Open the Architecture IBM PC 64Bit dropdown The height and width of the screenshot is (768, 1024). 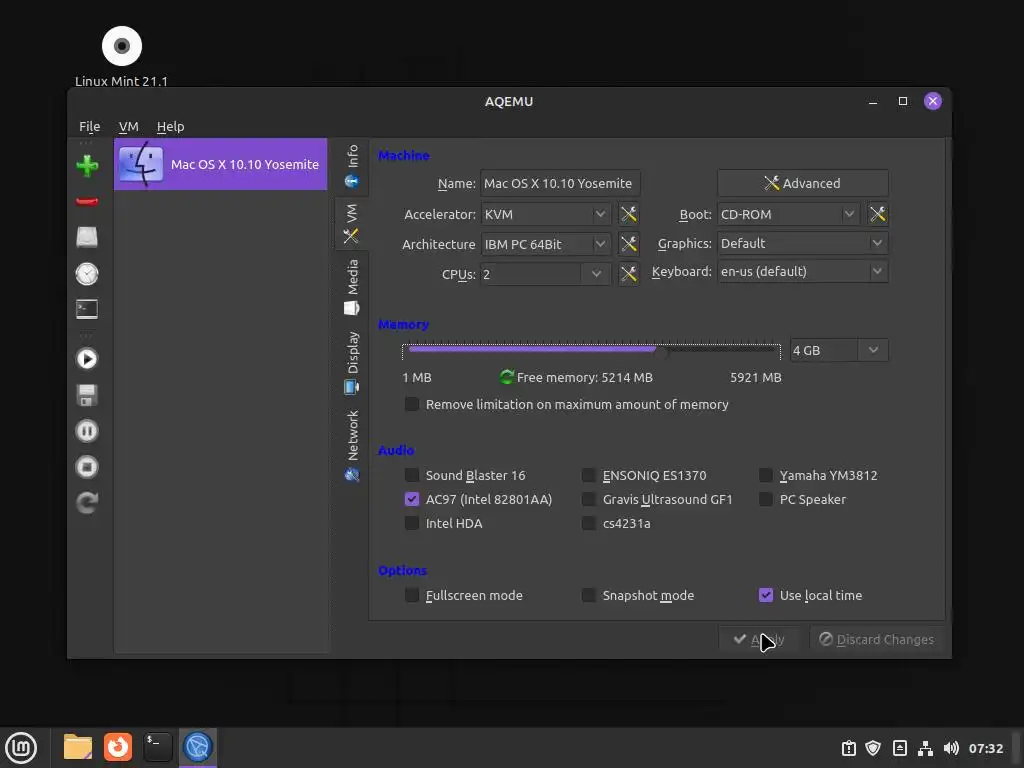[545, 244]
